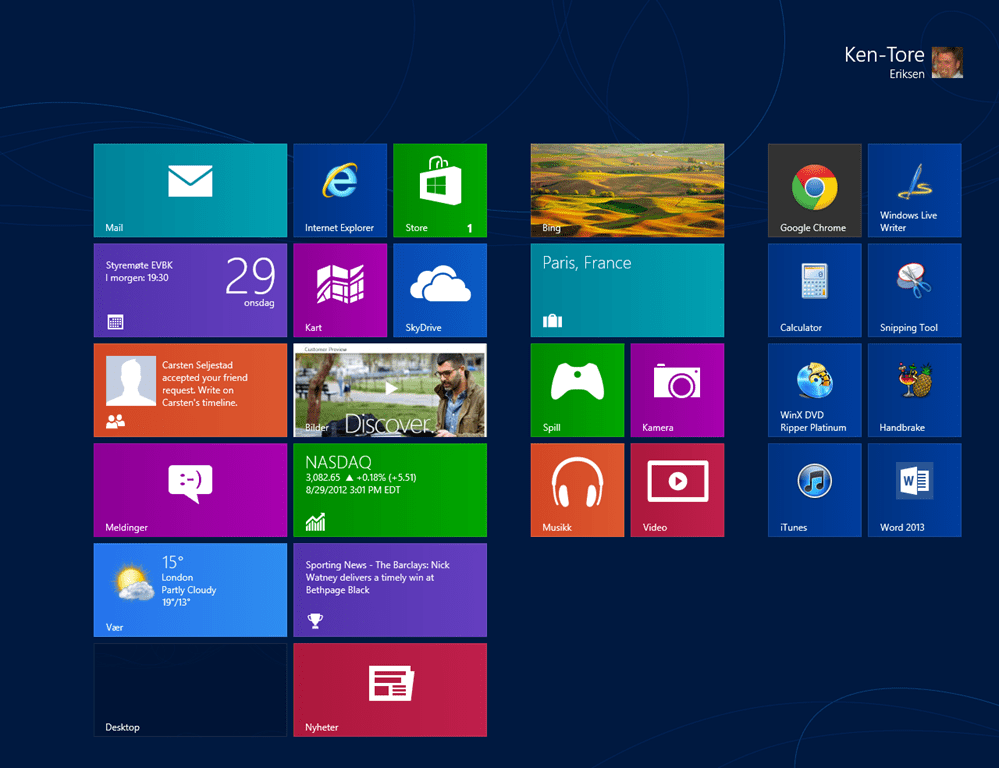Open the Store tile
The height and width of the screenshot is (768, 999).
pos(440,190)
